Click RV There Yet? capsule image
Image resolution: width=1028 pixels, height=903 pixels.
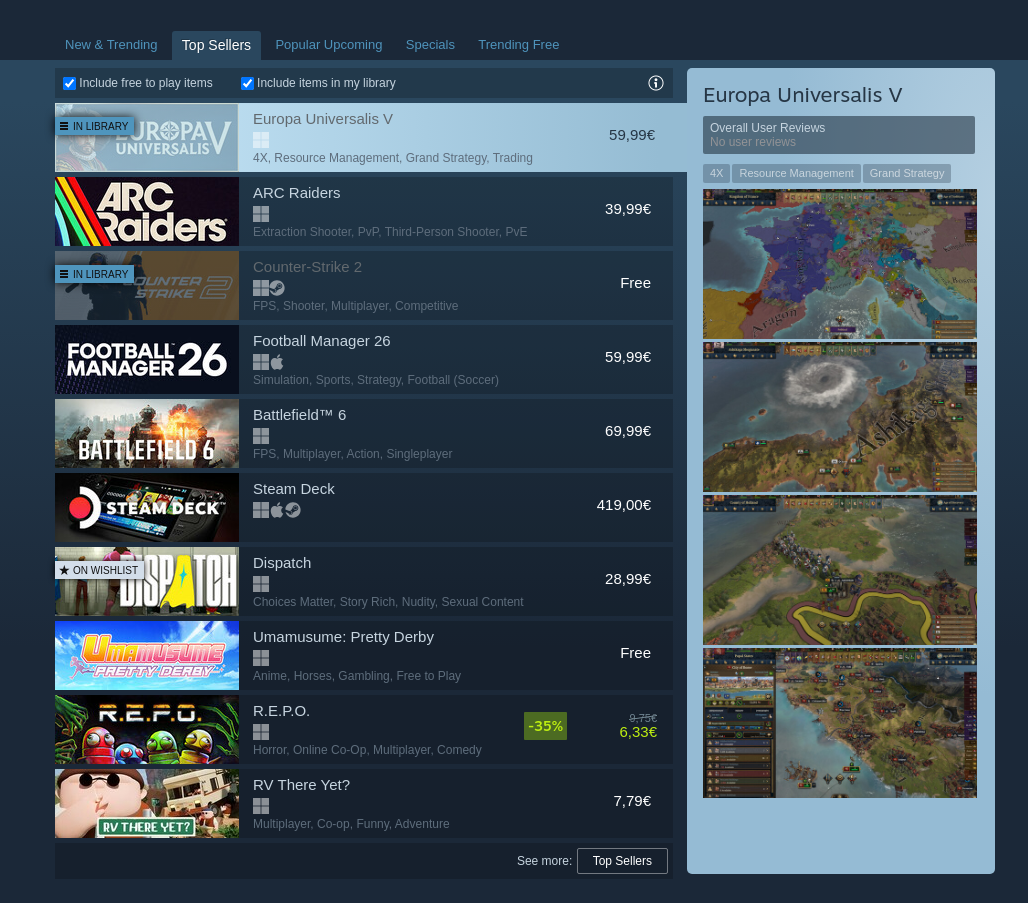147,804
